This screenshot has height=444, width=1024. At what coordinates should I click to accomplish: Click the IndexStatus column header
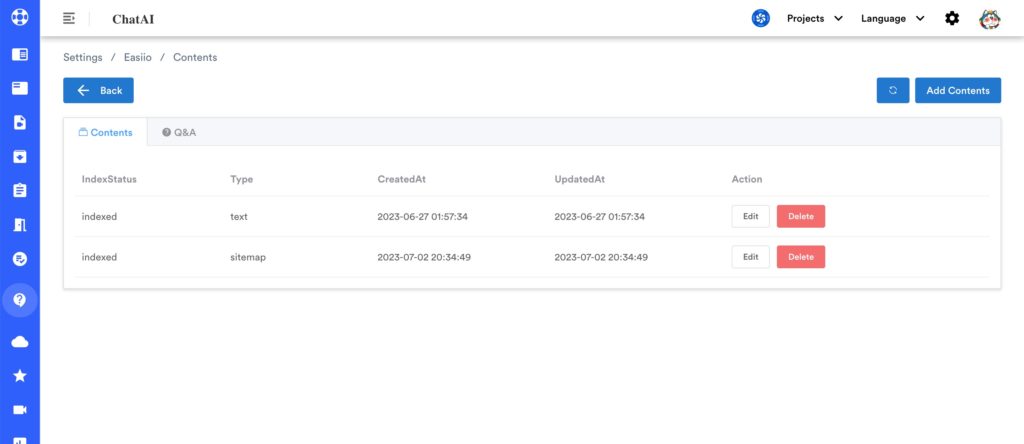pos(109,179)
